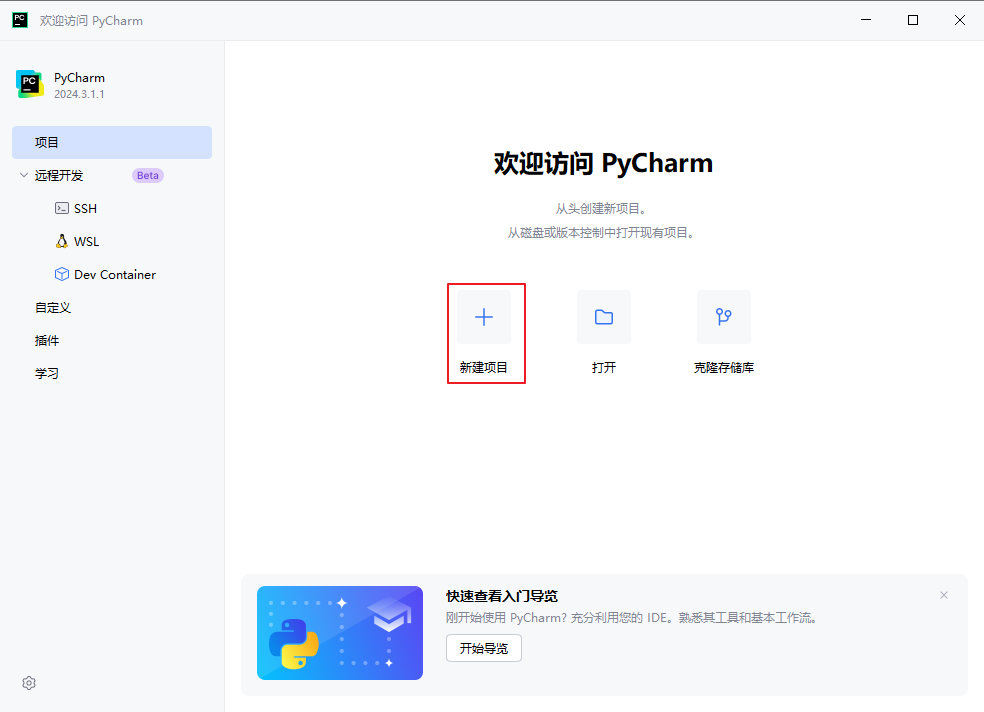The width and height of the screenshot is (984, 712).
Task: Click the 欢迎访问 PyCharm heading
Action: point(603,163)
